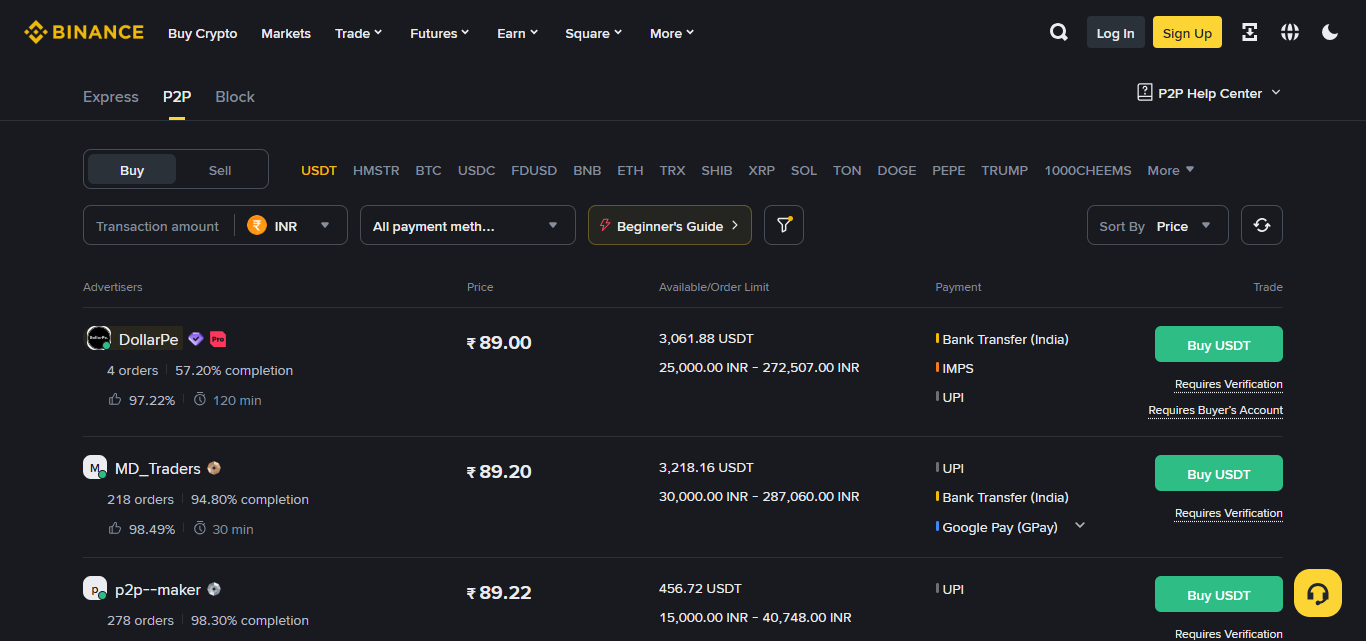
Task: Click Buy USDT for MD_Traders
Action: (1218, 473)
